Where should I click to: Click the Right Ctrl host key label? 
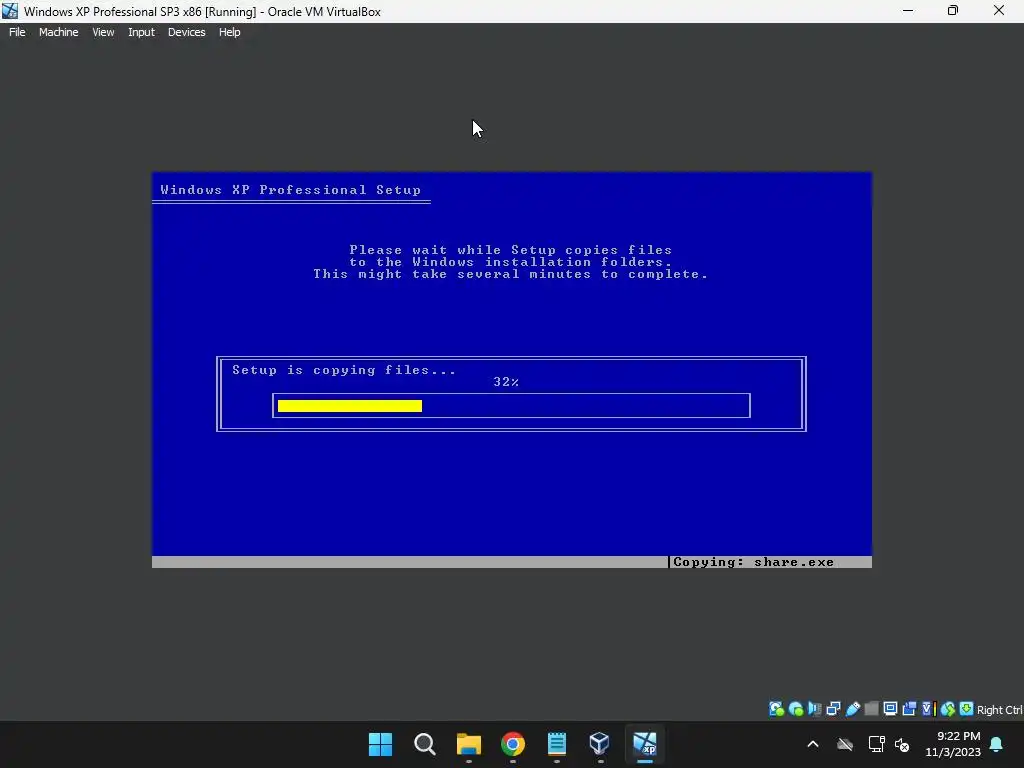pos(999,710)
